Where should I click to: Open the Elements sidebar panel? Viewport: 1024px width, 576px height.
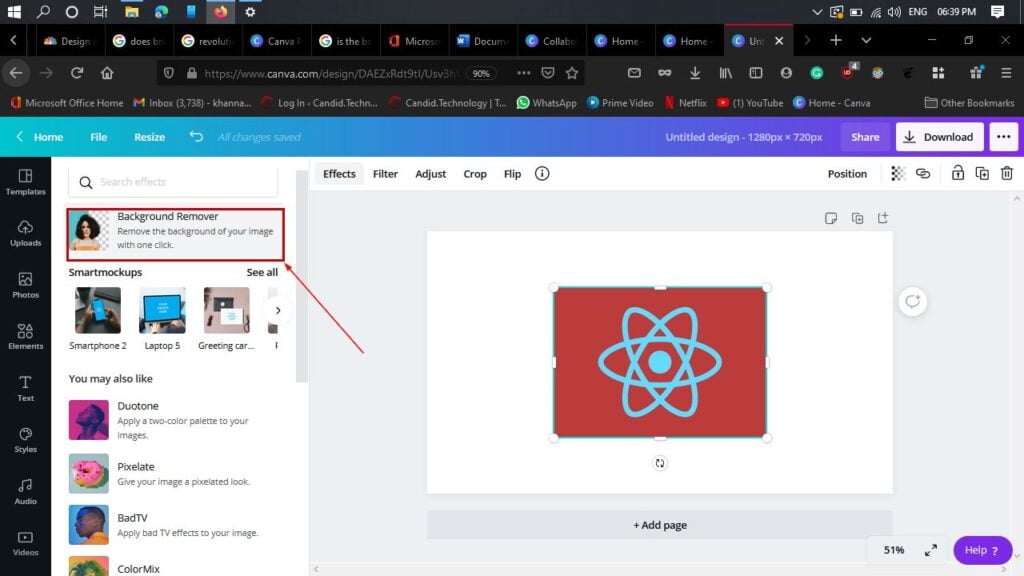point(25,336)
